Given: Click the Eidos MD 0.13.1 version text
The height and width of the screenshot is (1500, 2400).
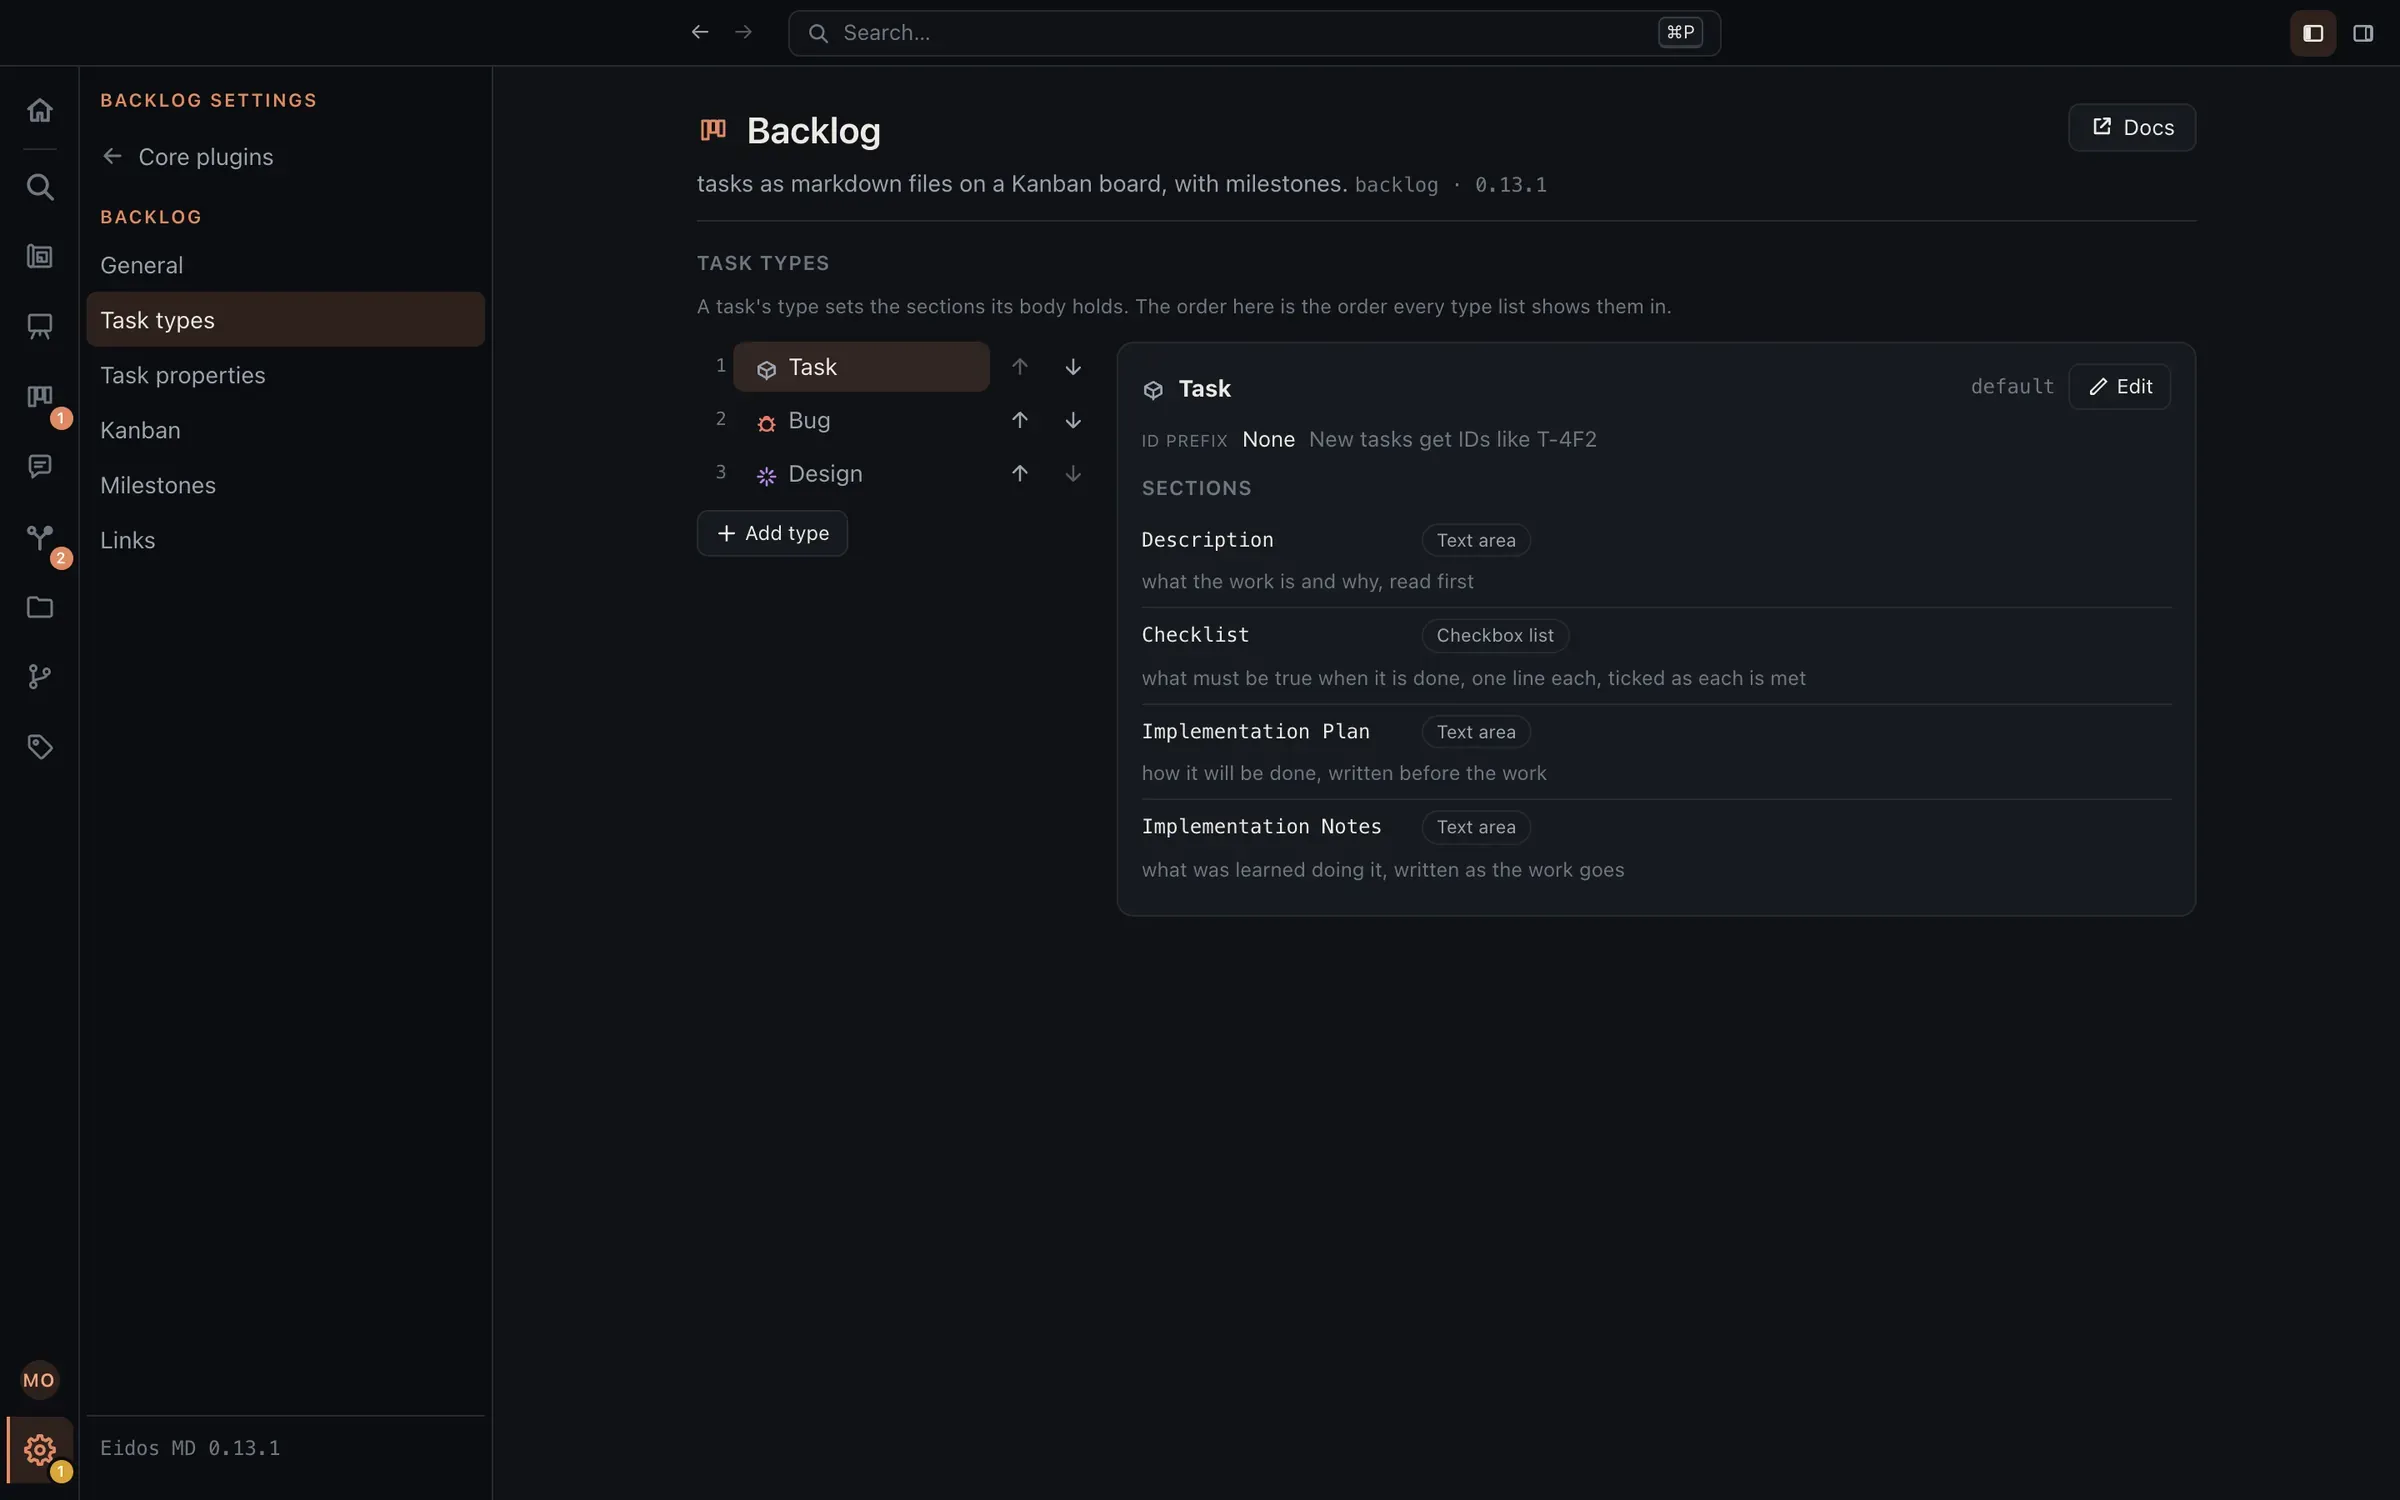Looking at the screenshot, I should pos(190,1447).
